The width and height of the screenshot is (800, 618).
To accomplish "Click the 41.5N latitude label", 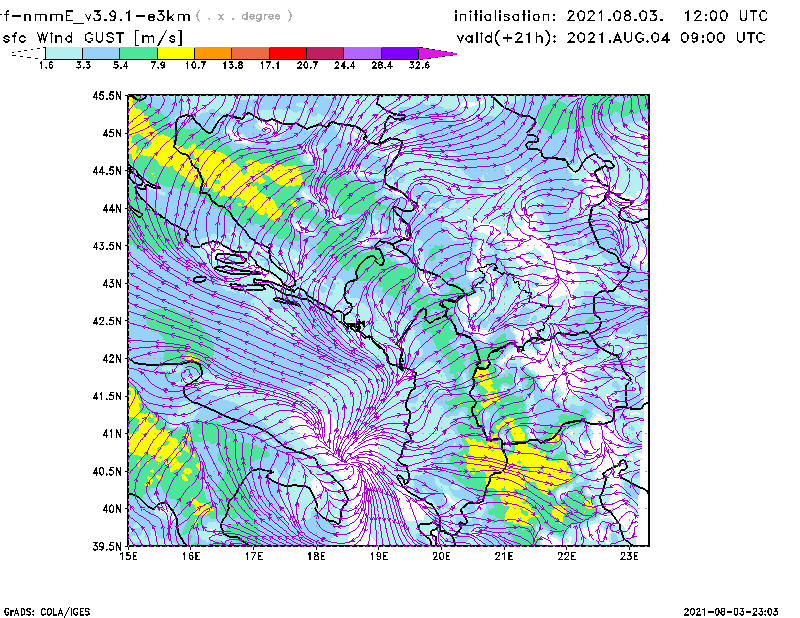I will [x=107, y=396].
